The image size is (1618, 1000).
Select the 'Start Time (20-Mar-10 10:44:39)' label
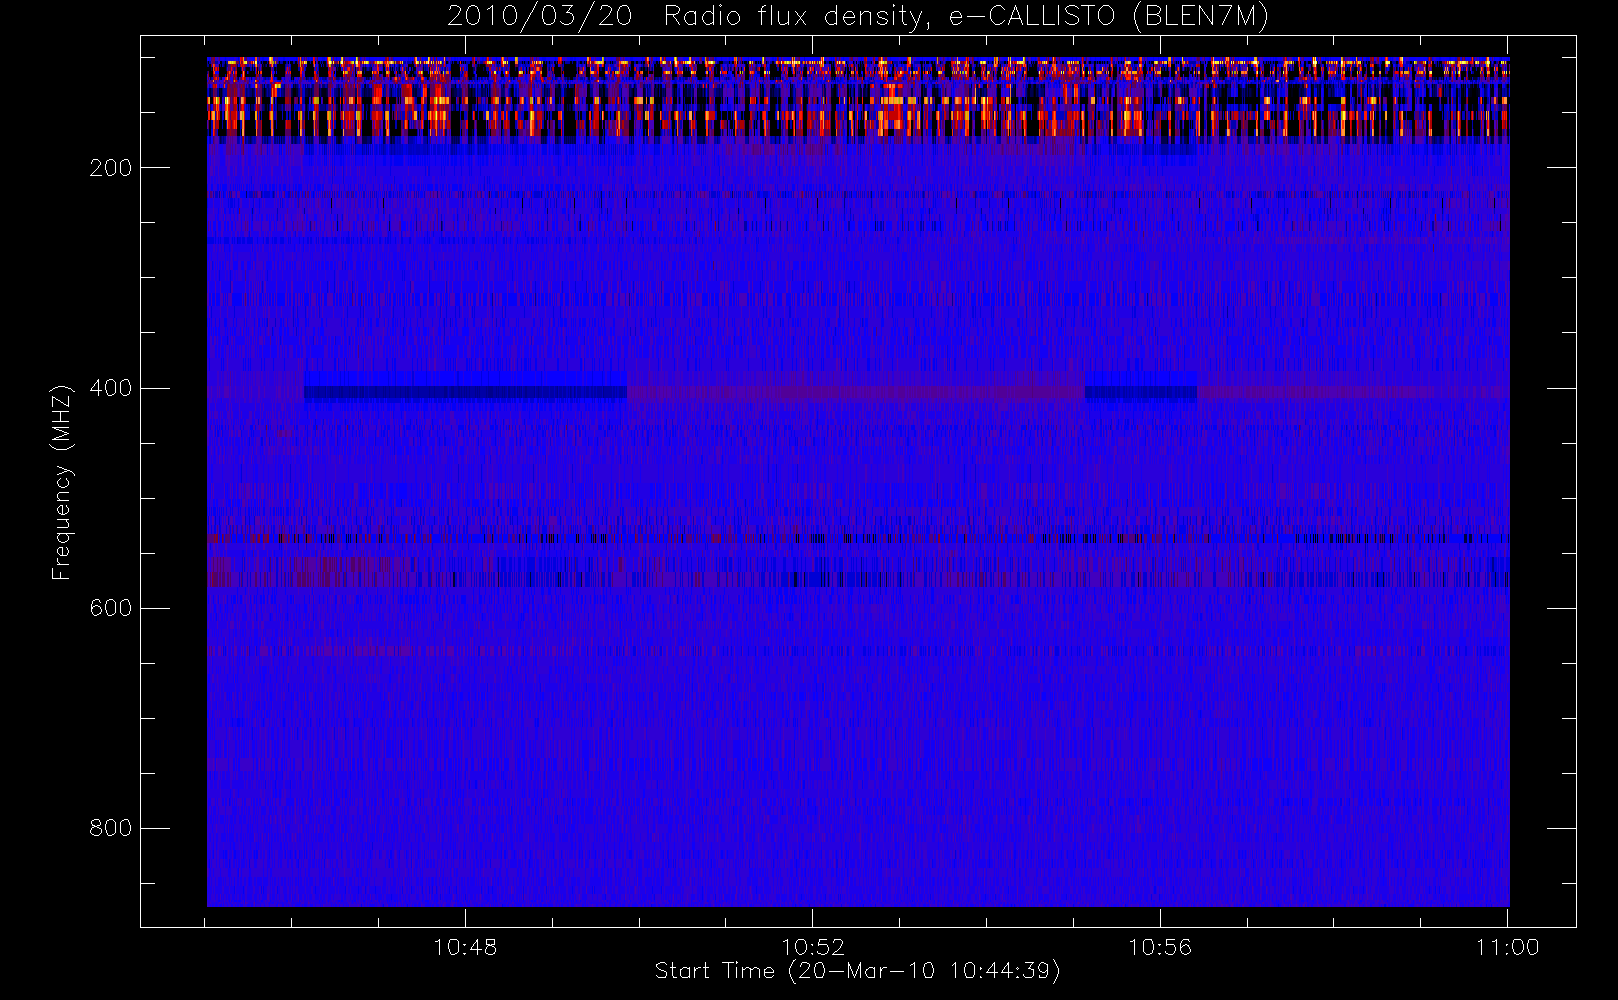click(x=857, y=971)
